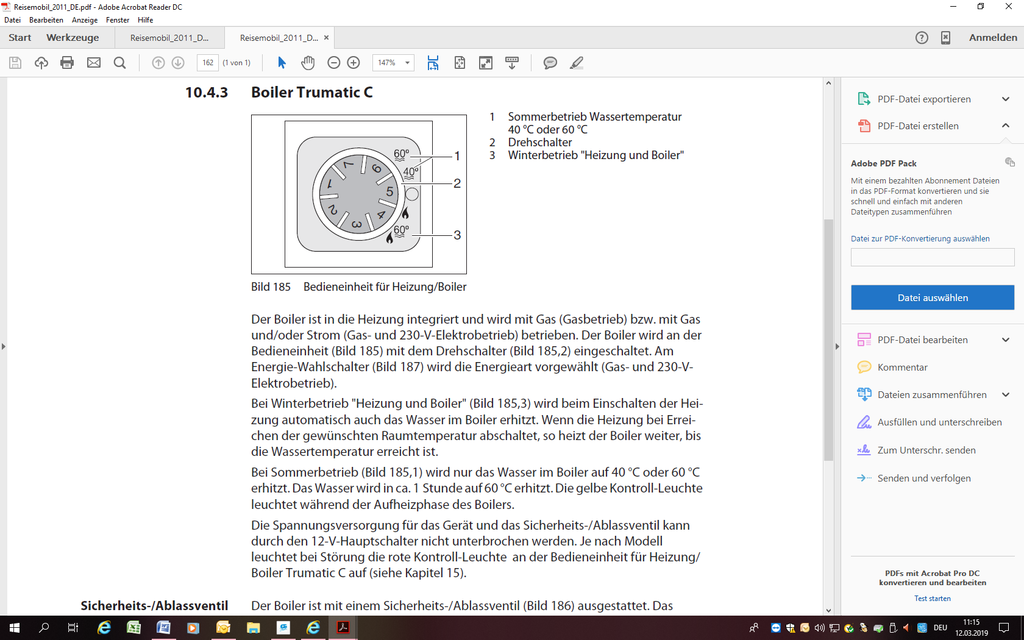
Task: Click the Datei zur PDF-Konvertierung auswählen link
Action: [920, 239]
